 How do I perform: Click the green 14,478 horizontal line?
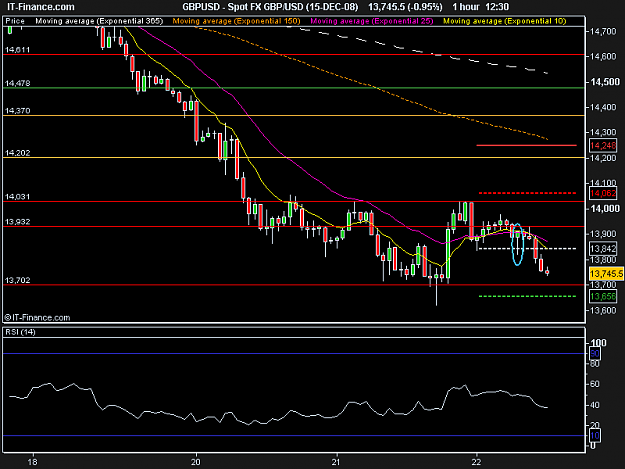(x=294, y=88)
